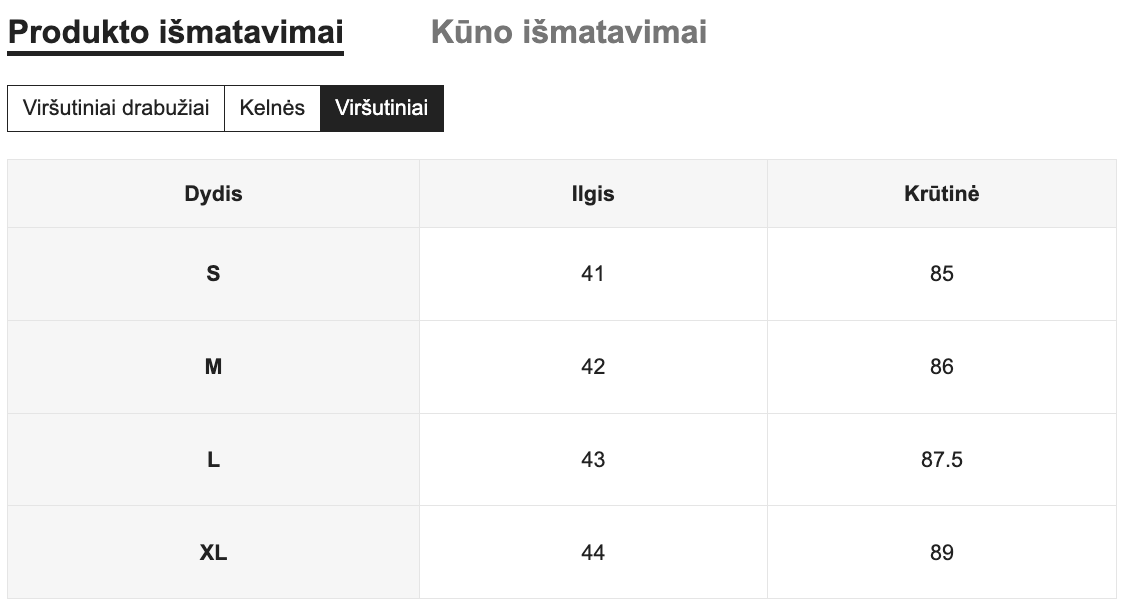Select the size XL row label

click(213, 552)
